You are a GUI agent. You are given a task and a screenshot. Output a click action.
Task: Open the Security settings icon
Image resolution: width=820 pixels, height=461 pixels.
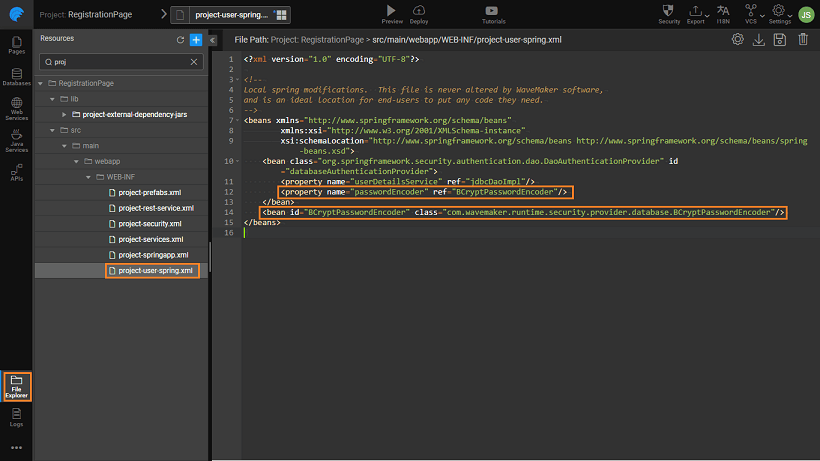click(x=669, y=10)
